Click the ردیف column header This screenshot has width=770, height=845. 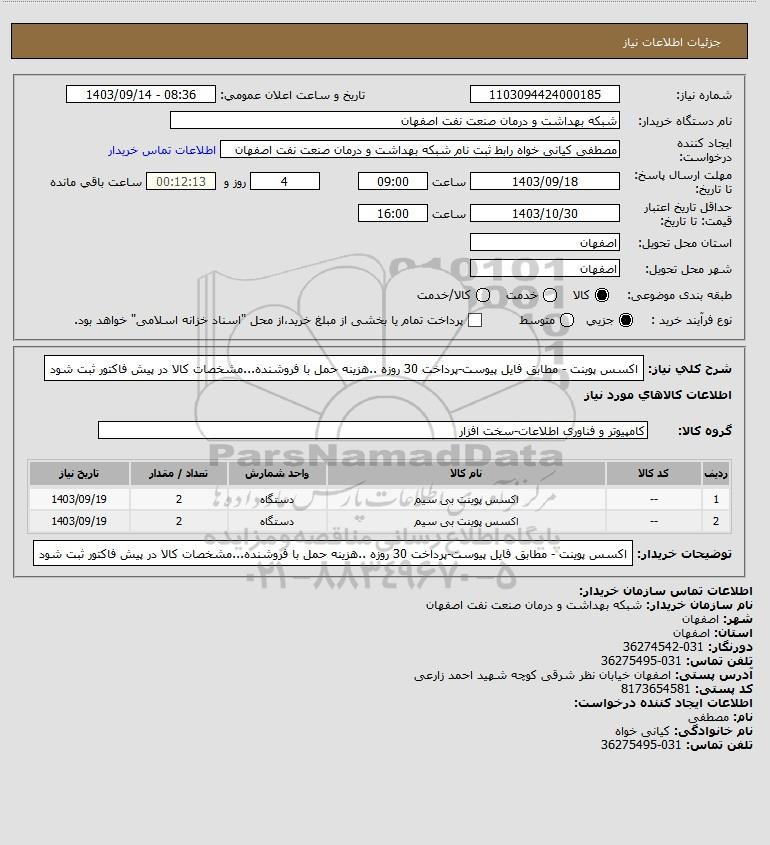click(x=716, y=473)
